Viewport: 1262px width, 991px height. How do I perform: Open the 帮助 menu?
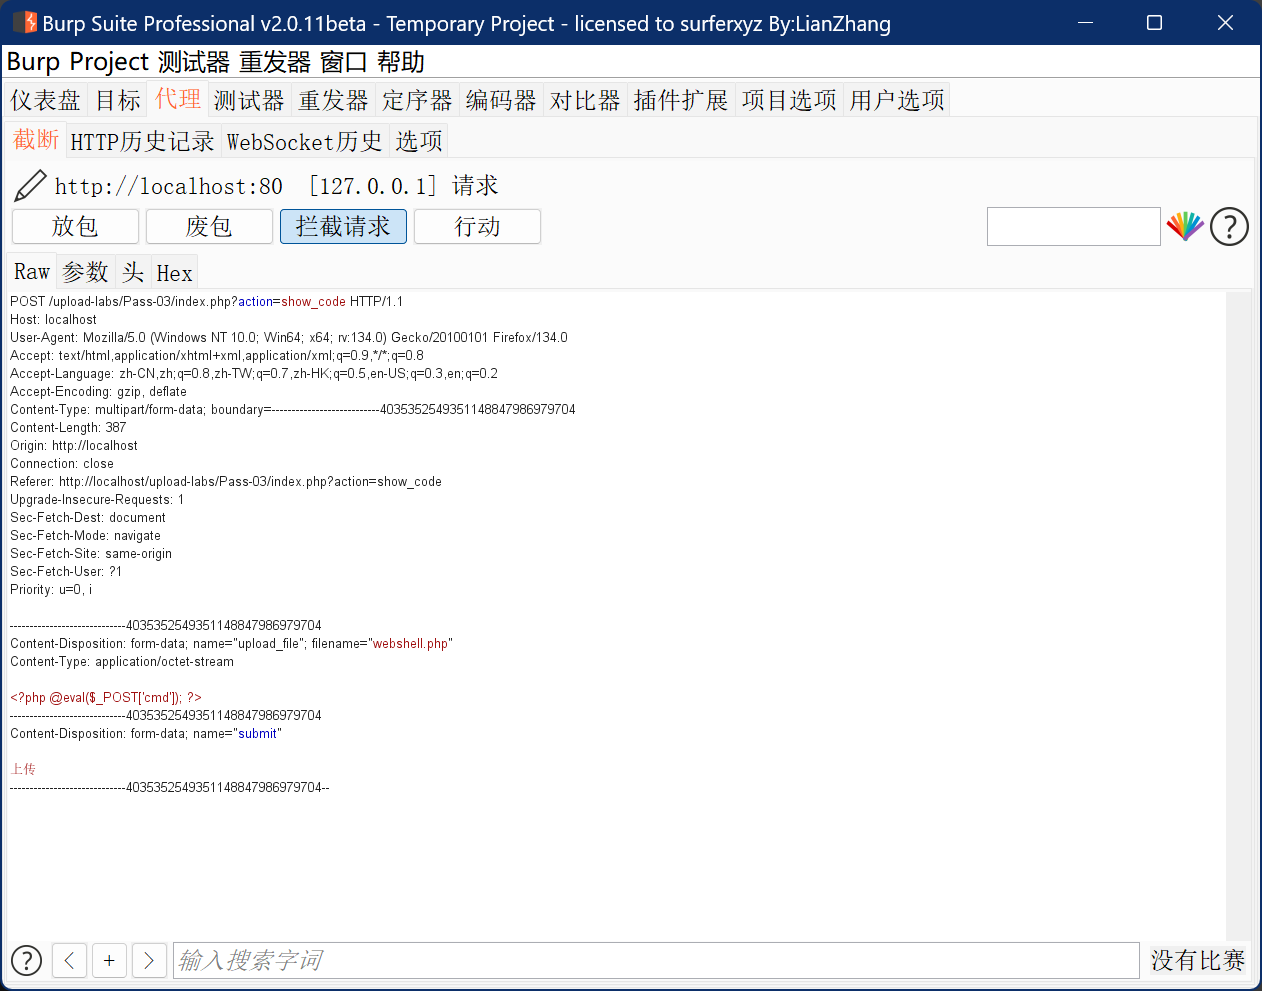click(x=401, y=62)
